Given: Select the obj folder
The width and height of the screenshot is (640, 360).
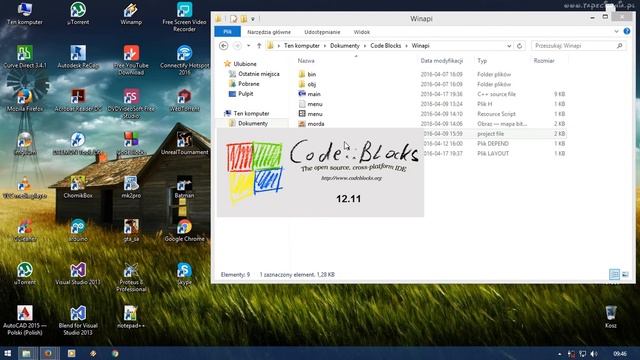Looking at the screenshot, I should (312, 84).
